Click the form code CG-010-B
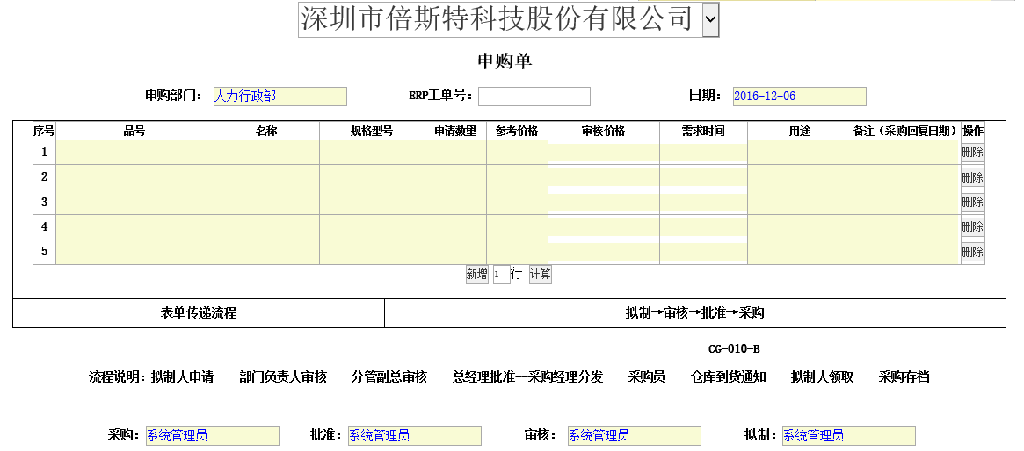Screen dimensions: 1024x451 coord(733,350)
